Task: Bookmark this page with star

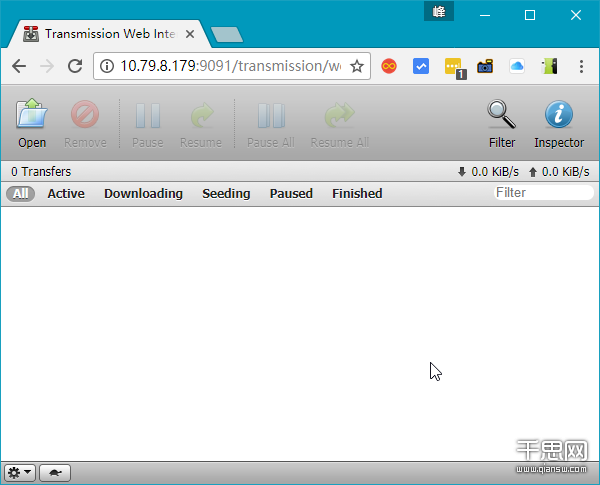Action: pos(357,66)
